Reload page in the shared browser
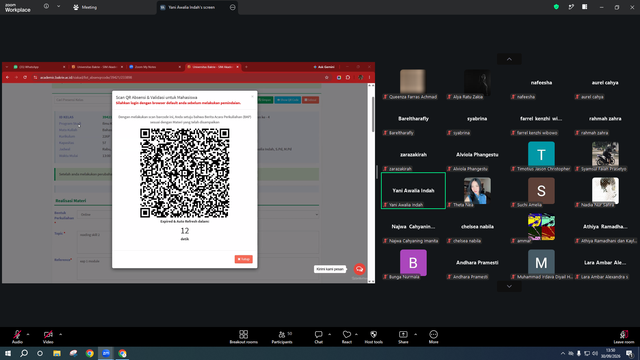 pos(25,78)
